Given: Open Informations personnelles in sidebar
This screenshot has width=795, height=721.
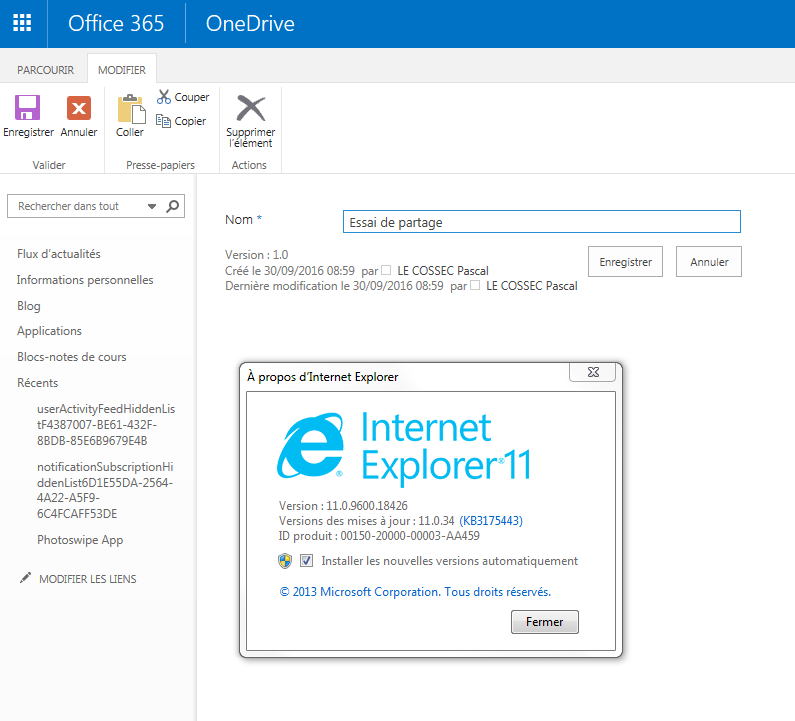Looking at the screenshot, I should (x=85, y=280).
